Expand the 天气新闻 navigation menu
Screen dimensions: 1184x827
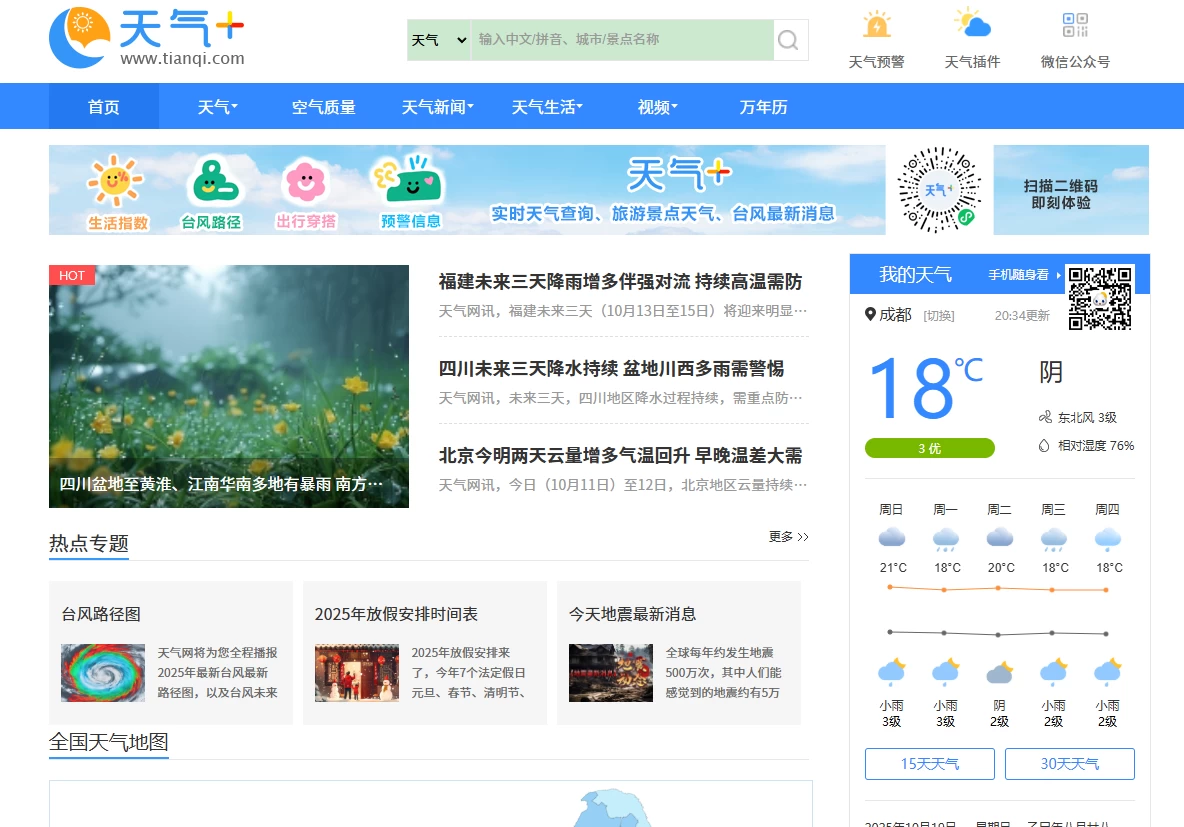pyautogui.click(x=437, y=107)
